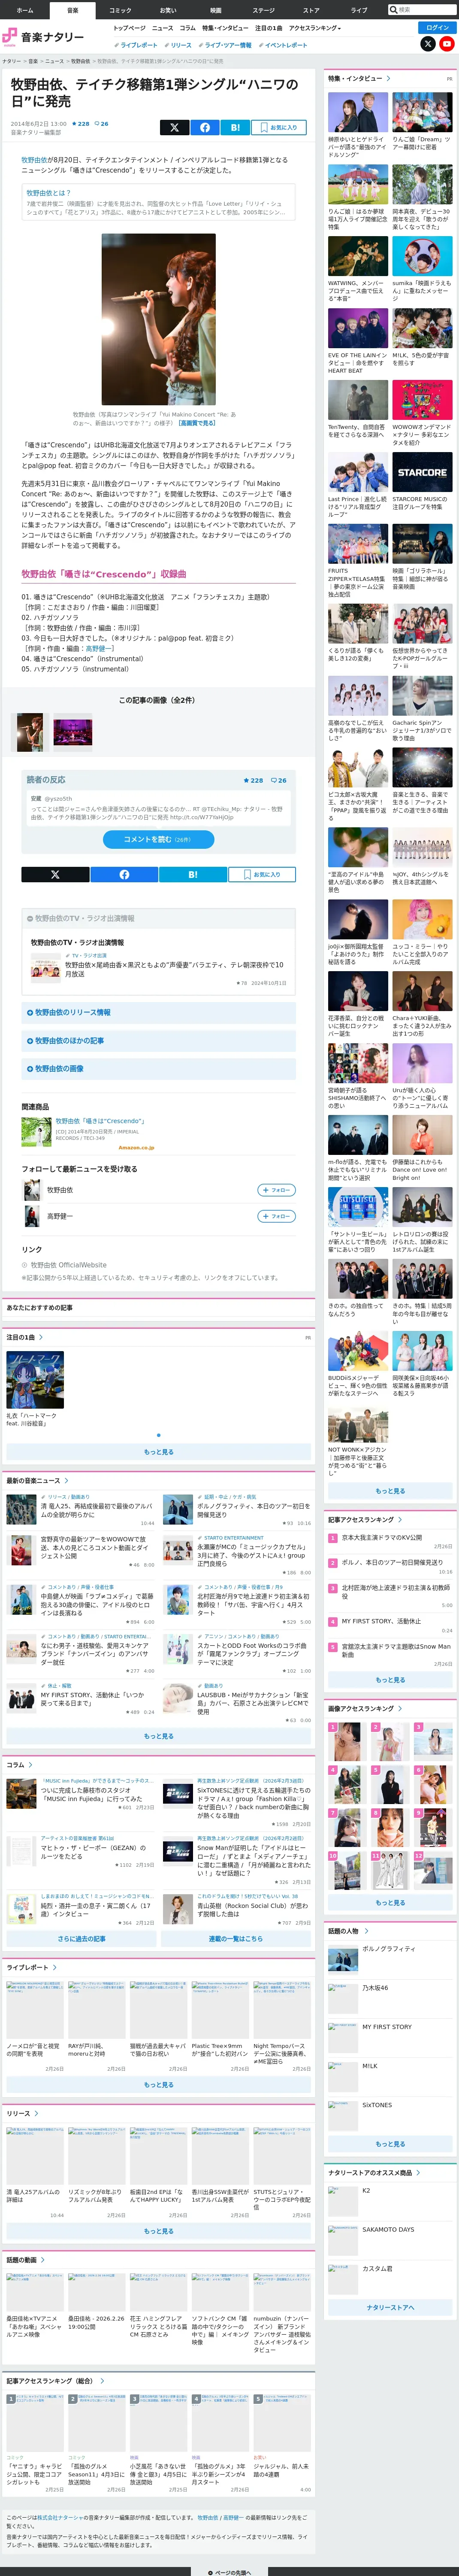Share on Facebook from the lower share bar
Screen dimensions: 459x2576
[124, 874]
